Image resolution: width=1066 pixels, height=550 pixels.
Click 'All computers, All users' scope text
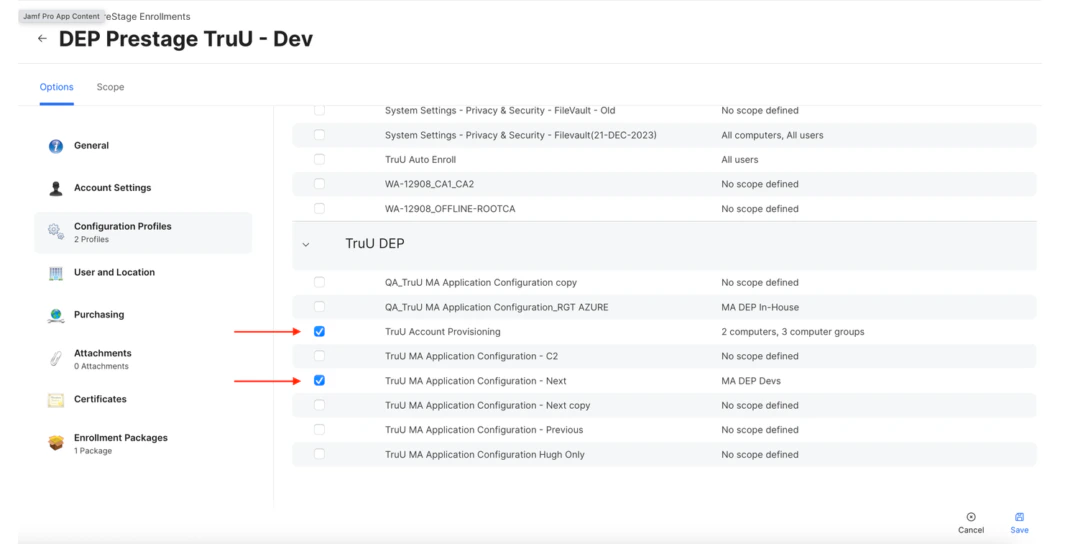pos(772,135)
